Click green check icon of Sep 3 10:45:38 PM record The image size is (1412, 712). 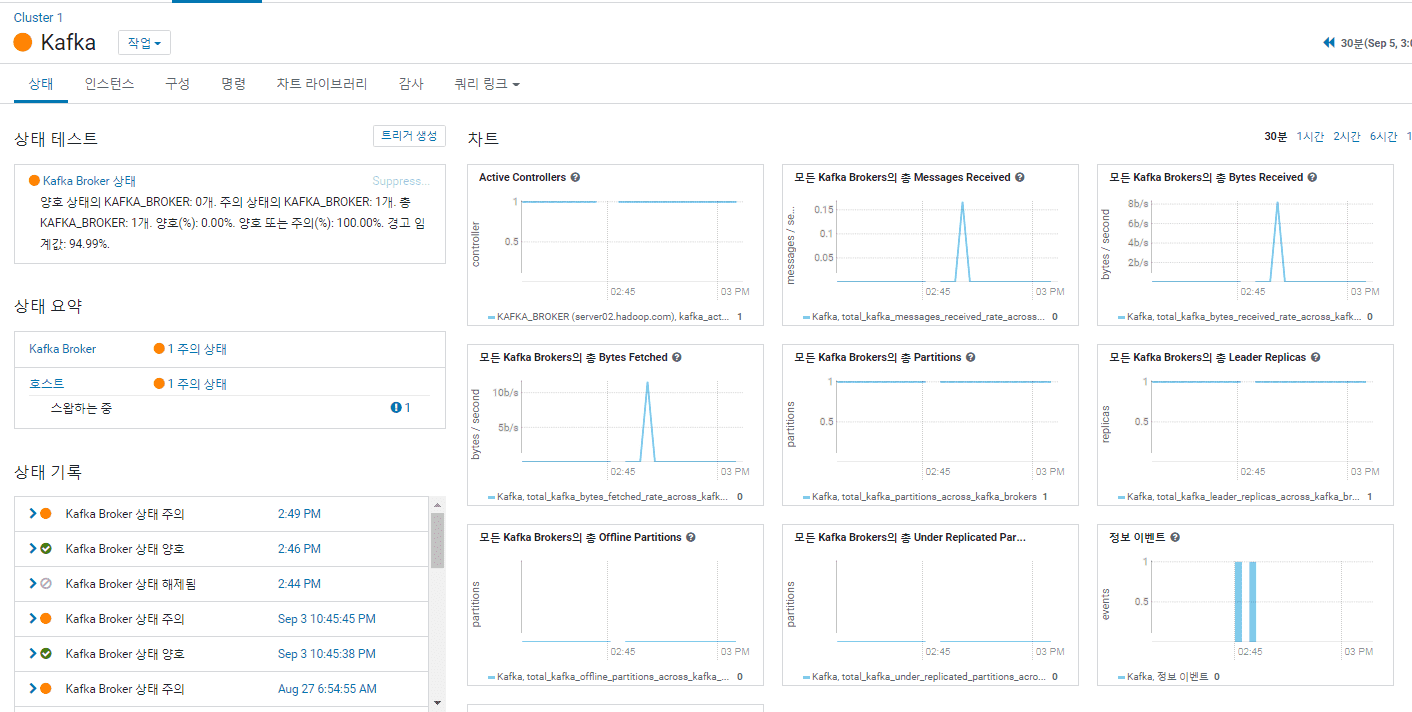pos(46,654)
